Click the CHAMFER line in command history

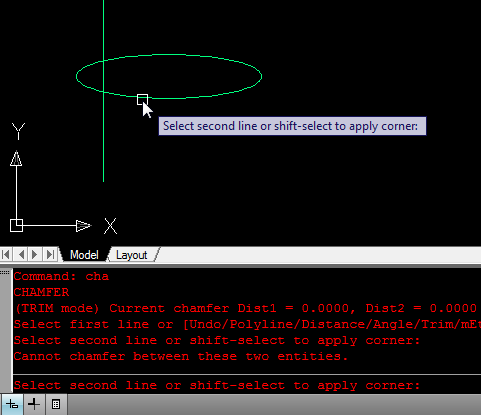click(x=41, y=292)
